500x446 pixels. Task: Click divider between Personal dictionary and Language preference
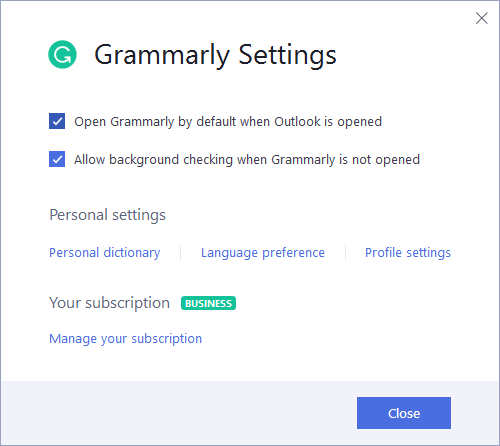[x=181, y=253]
